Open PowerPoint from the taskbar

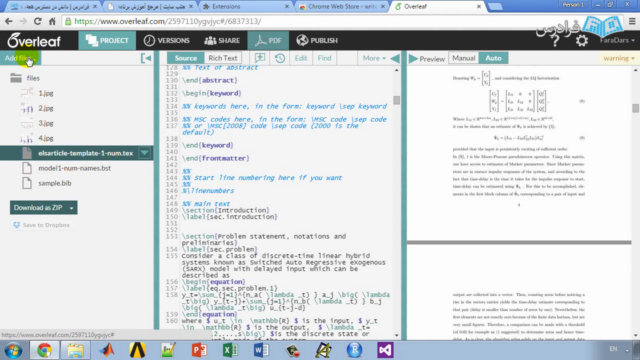pos(199,350)
